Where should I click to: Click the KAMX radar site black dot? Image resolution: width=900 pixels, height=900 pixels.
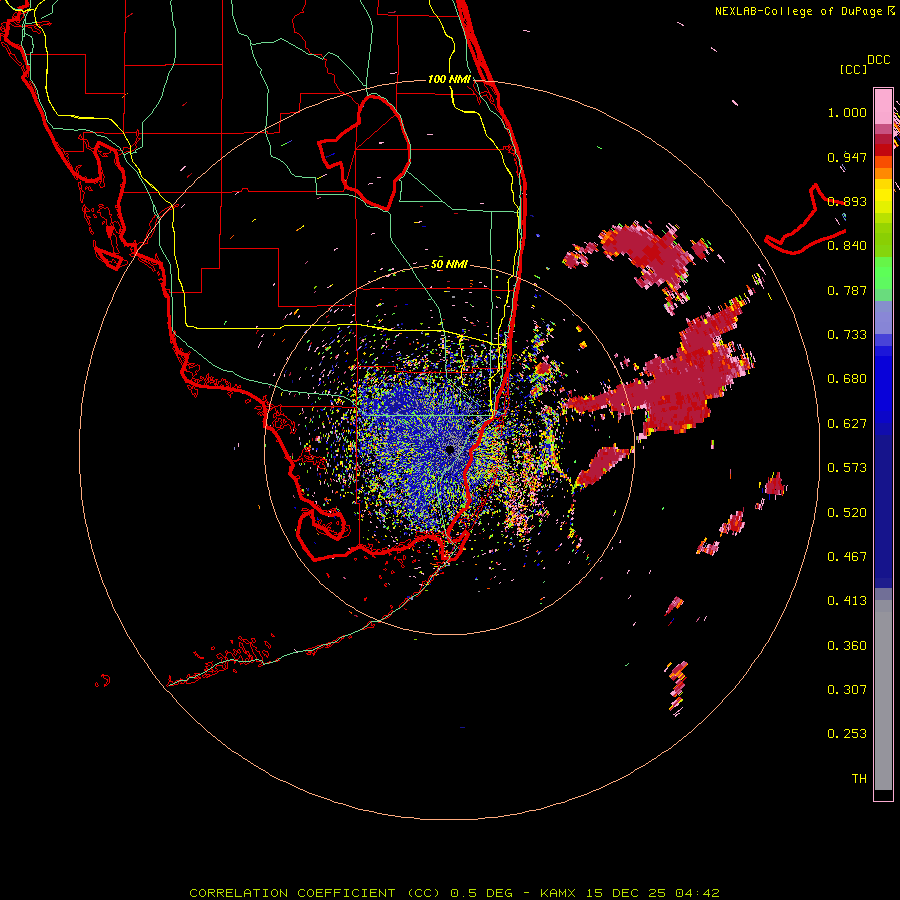(x=450, y=450)
